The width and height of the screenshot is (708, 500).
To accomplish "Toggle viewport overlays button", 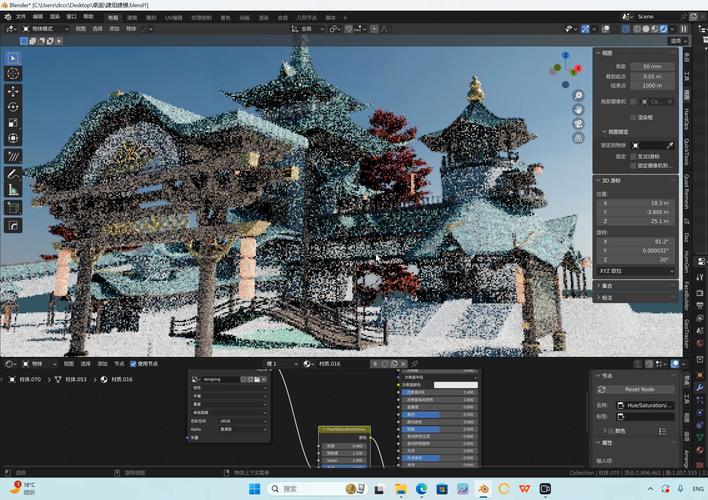I will click(606, 29).
